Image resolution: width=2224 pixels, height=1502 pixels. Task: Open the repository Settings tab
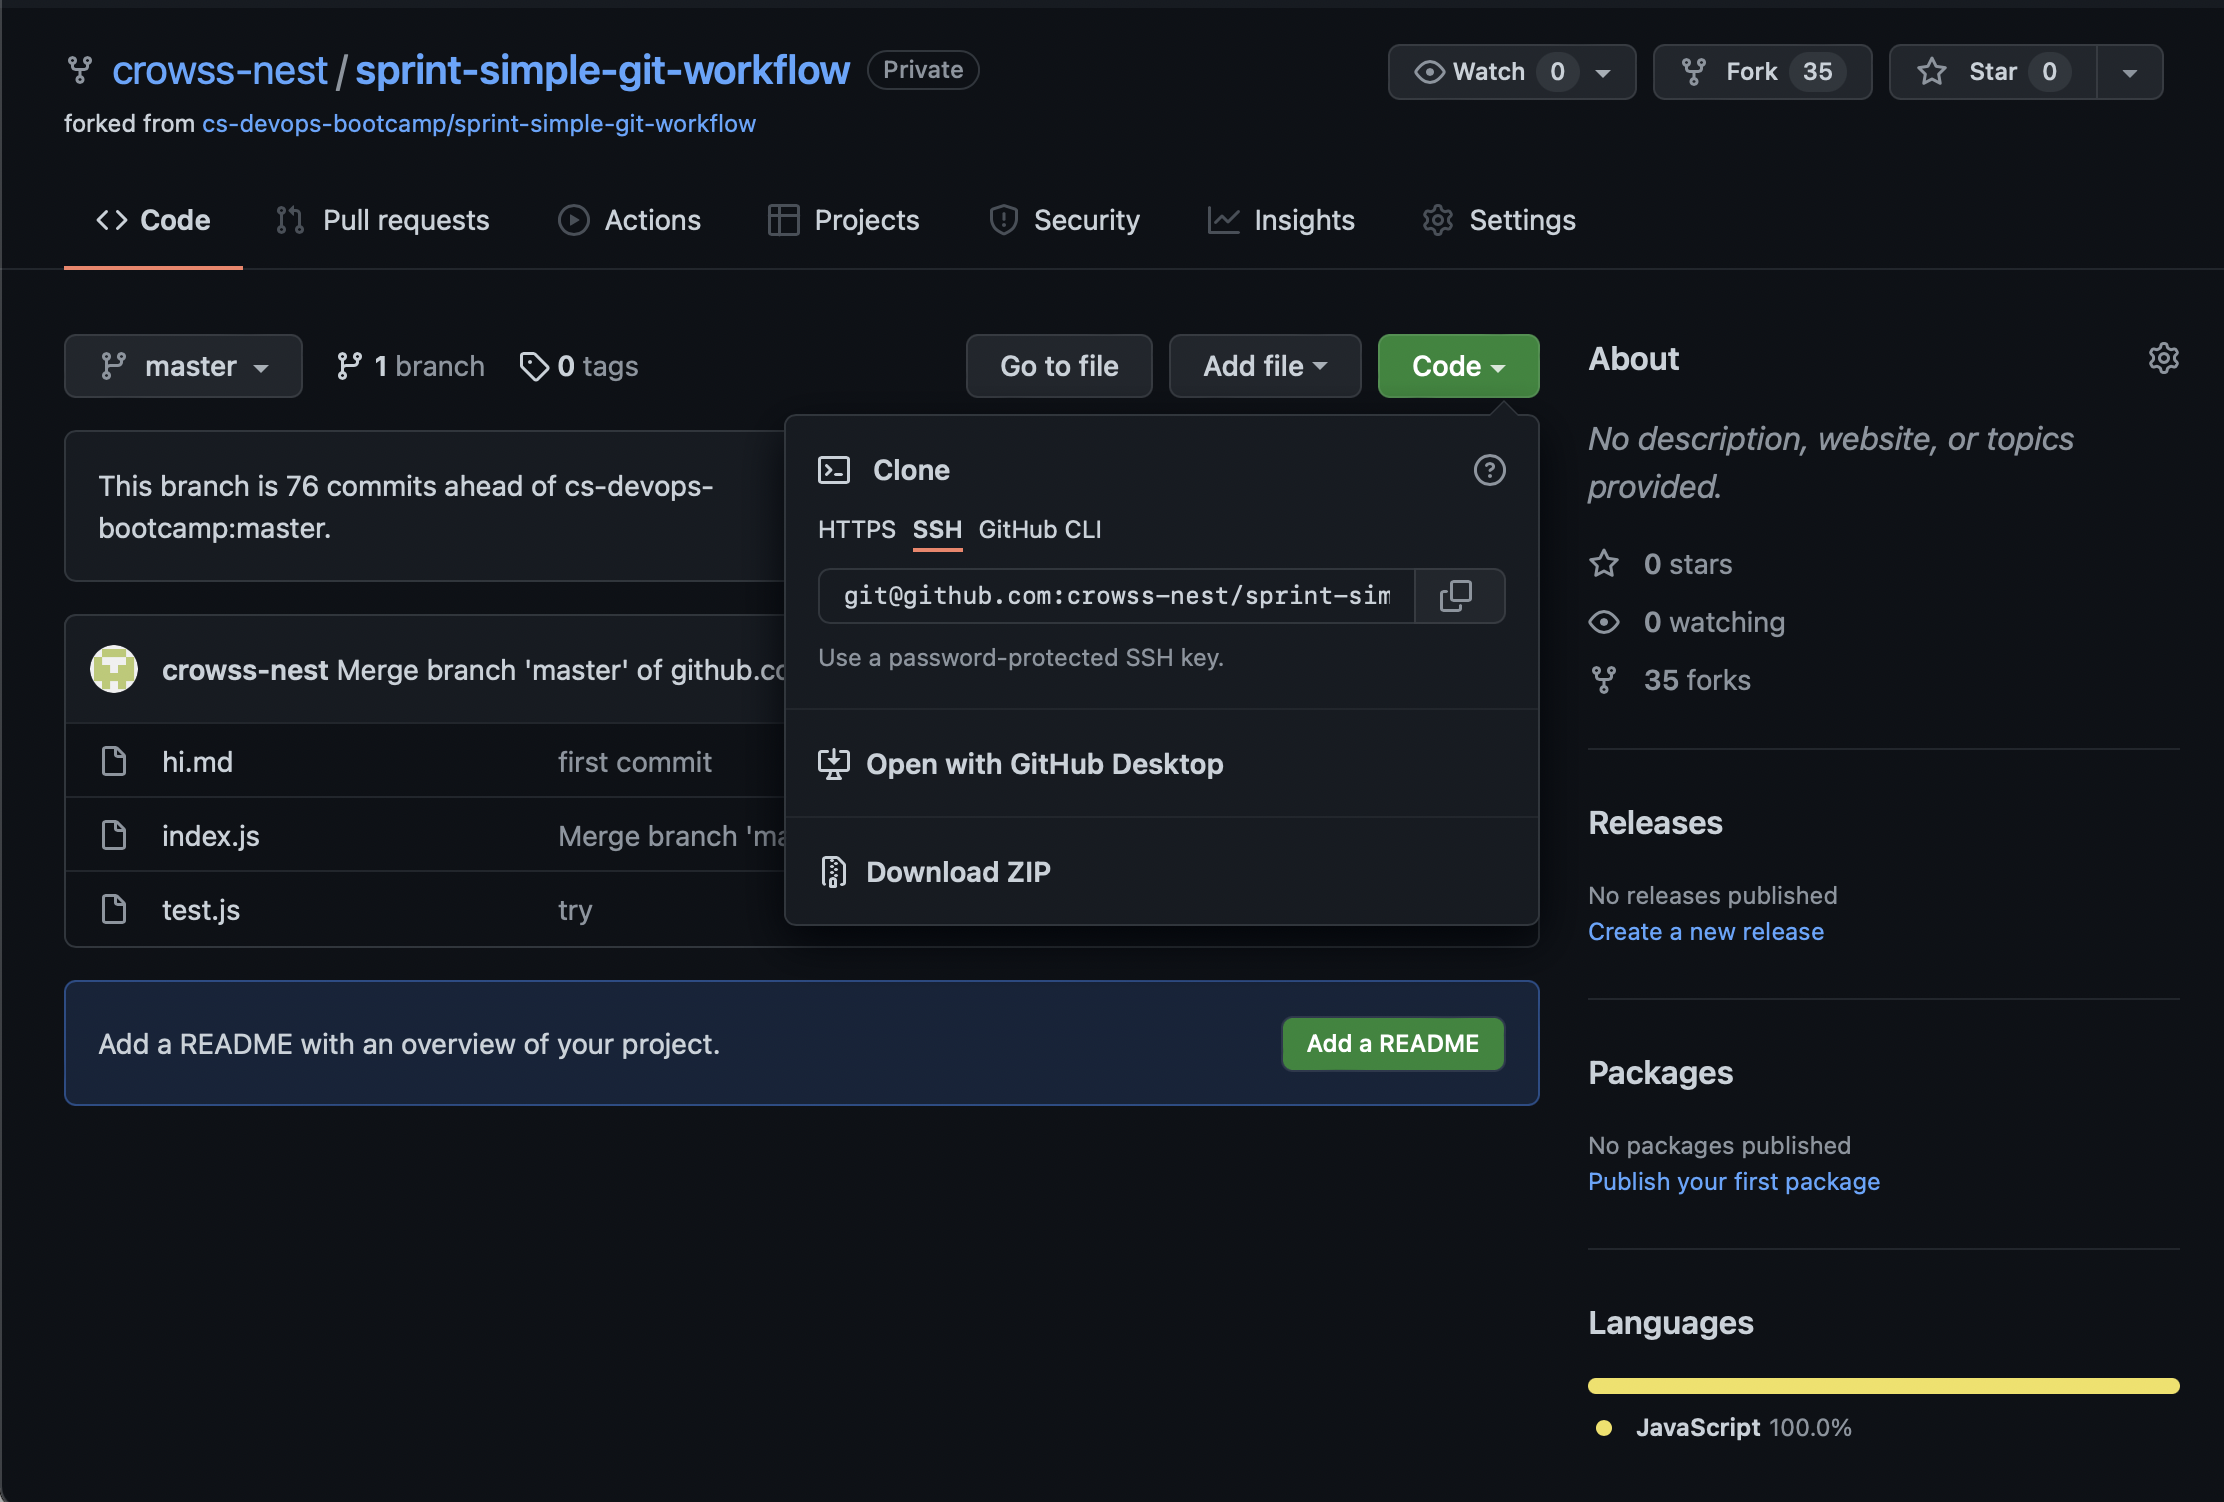[x=1499, y=220]
